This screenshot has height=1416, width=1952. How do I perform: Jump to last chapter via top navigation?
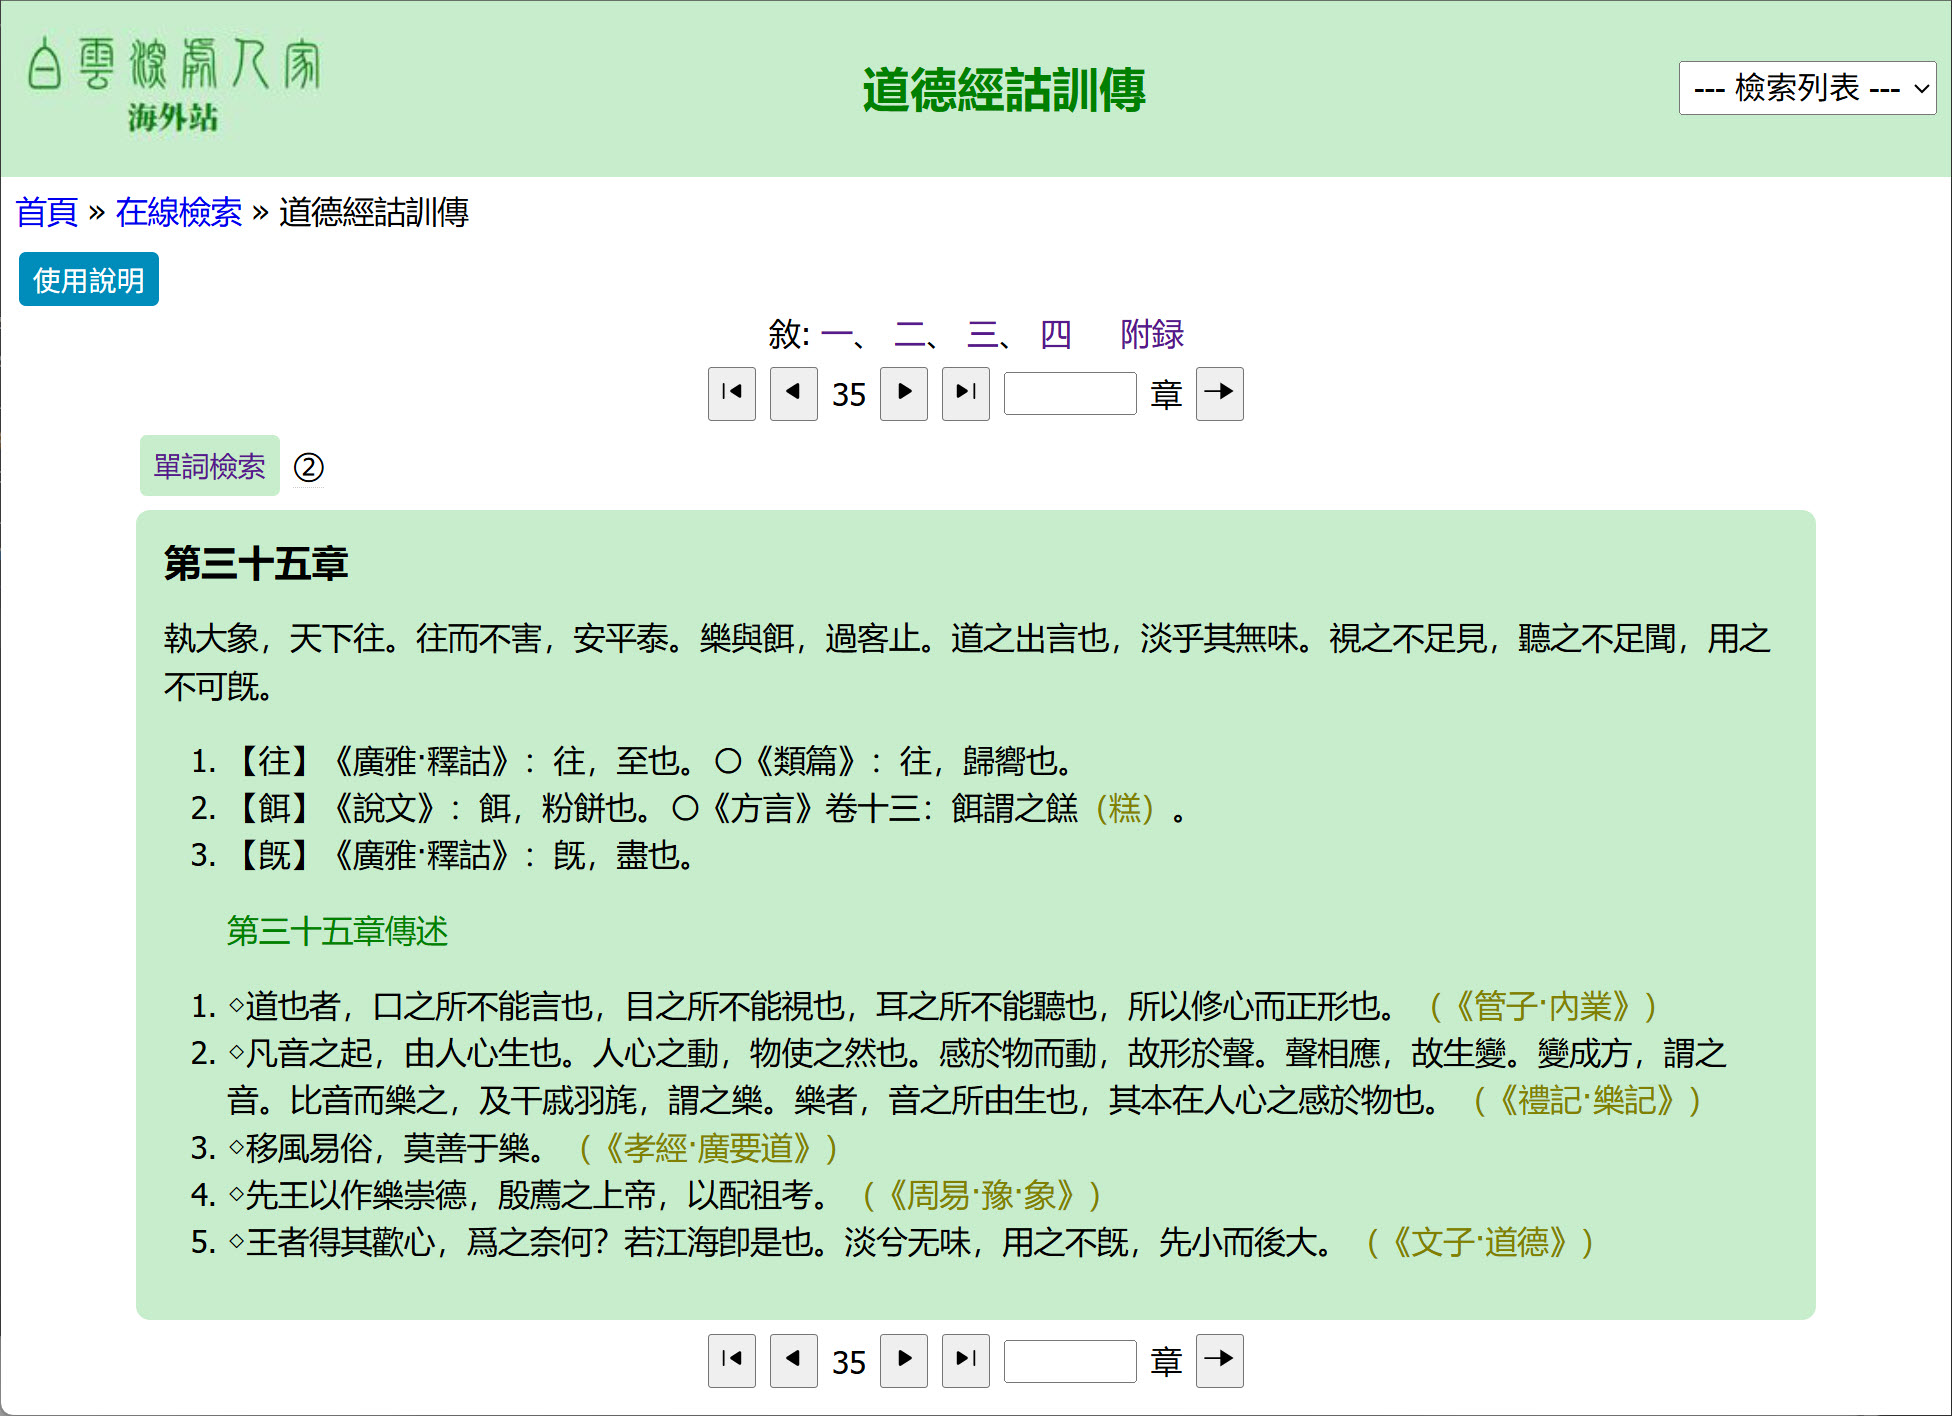tap(965, 393)
